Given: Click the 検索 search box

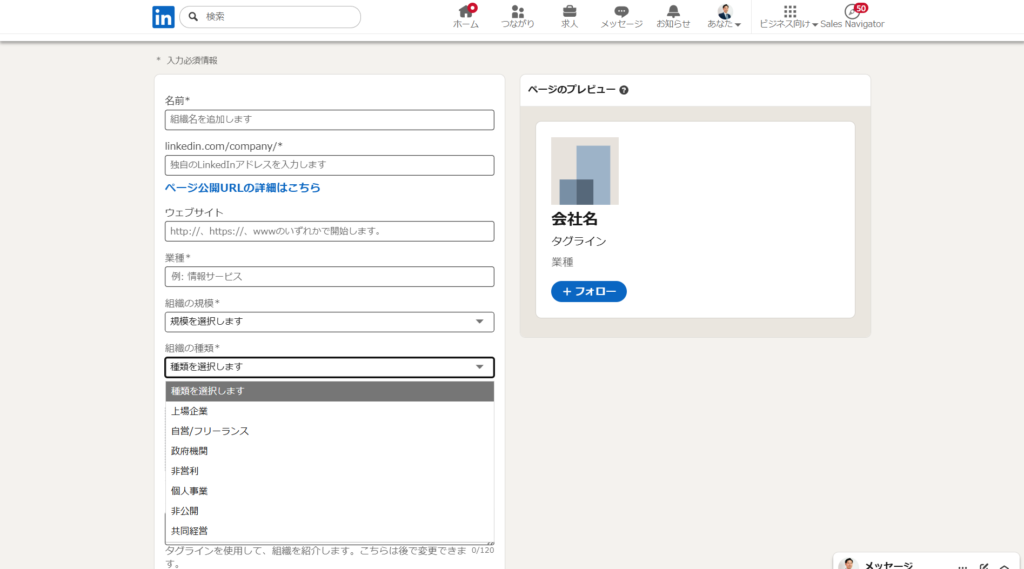Looking at the screenshot, I should tap(270, 17).
